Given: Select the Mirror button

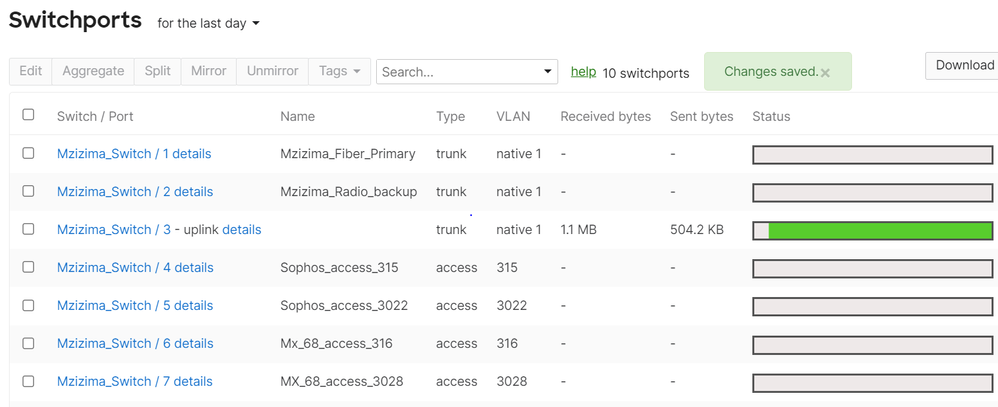Looking at the screenshot, I should [209, 71].
